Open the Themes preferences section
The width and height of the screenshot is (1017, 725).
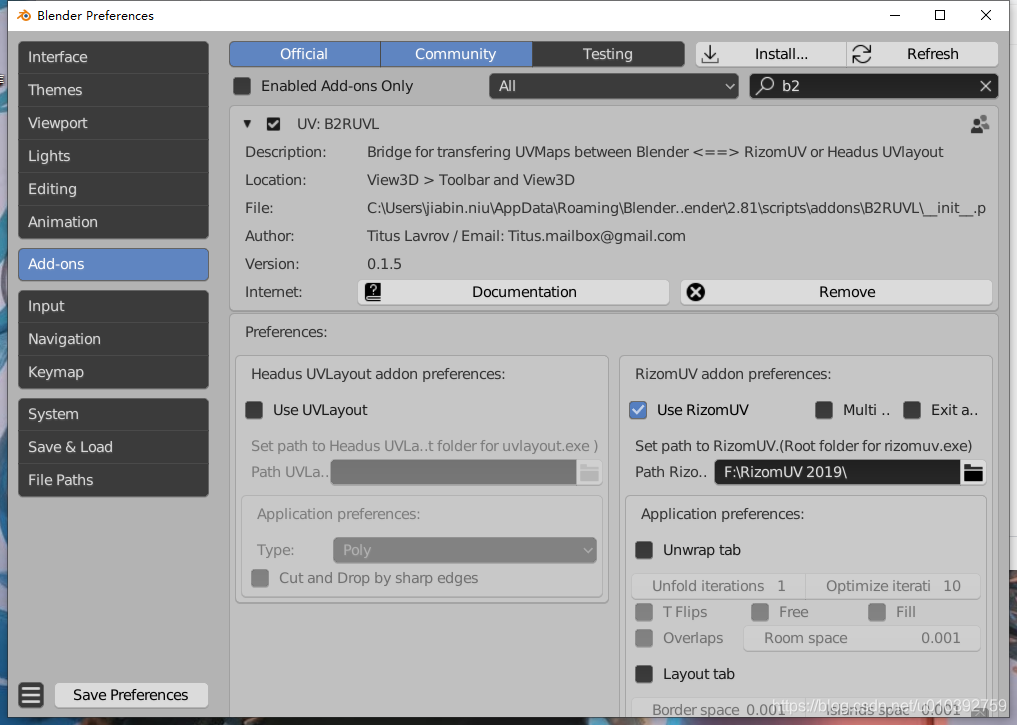pyautogui.click(x=114, y=90)
